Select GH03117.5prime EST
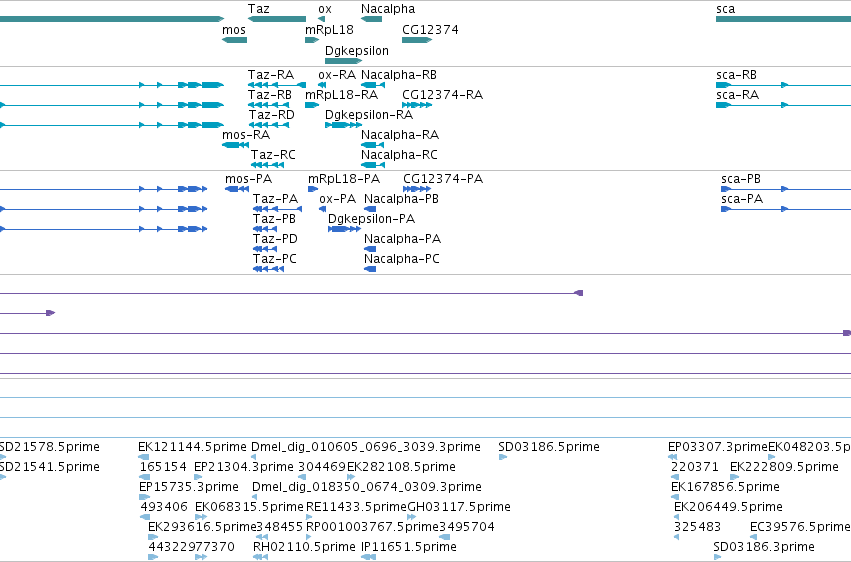 click(411, 517)
